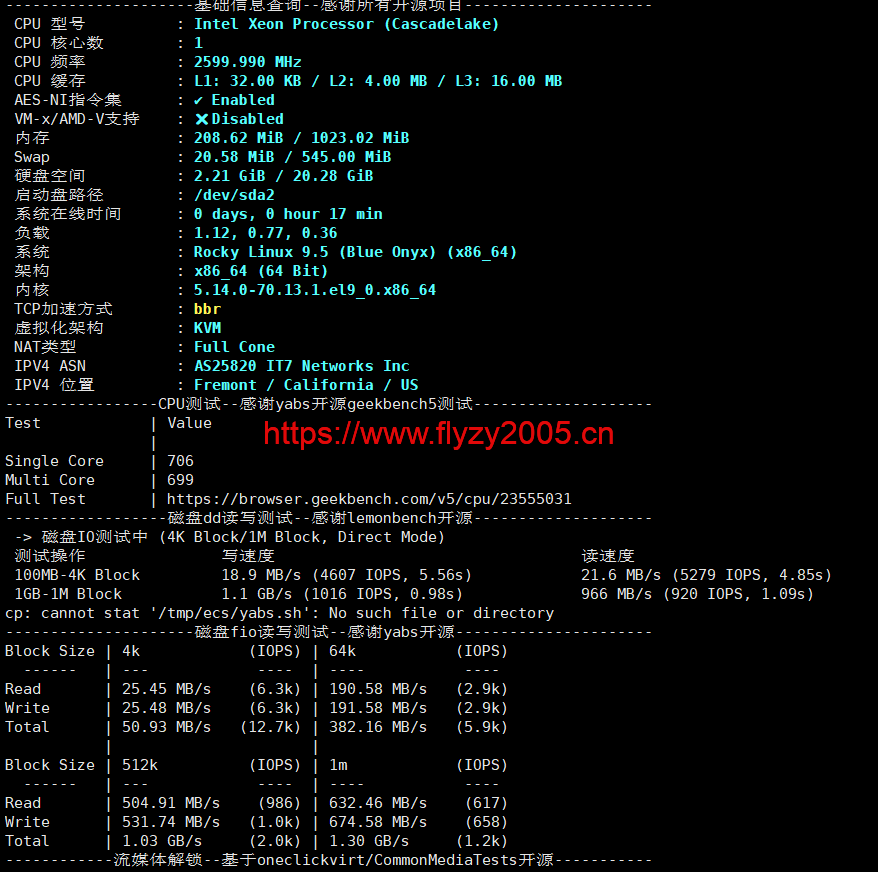This screenshot has height=872, width=878.
Task: Click the NAT type 'Full Cone'
Action: point(234,347)
